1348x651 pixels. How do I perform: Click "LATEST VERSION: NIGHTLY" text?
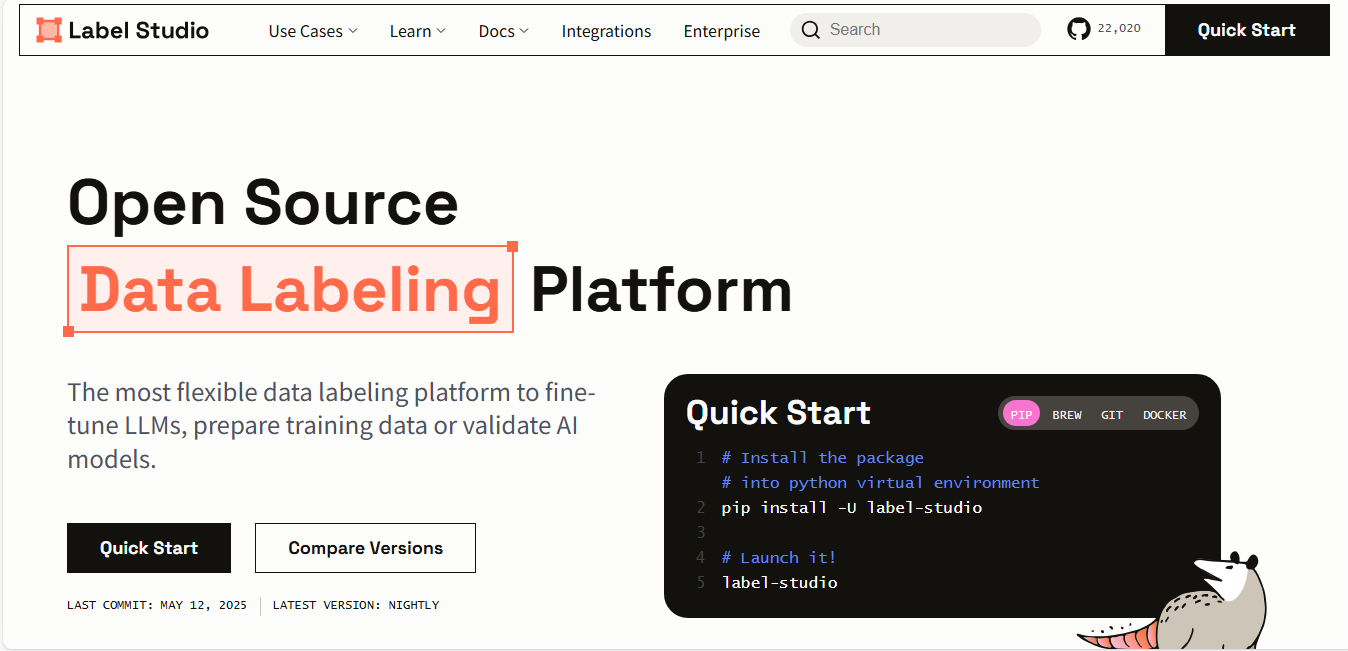(356, 605)
